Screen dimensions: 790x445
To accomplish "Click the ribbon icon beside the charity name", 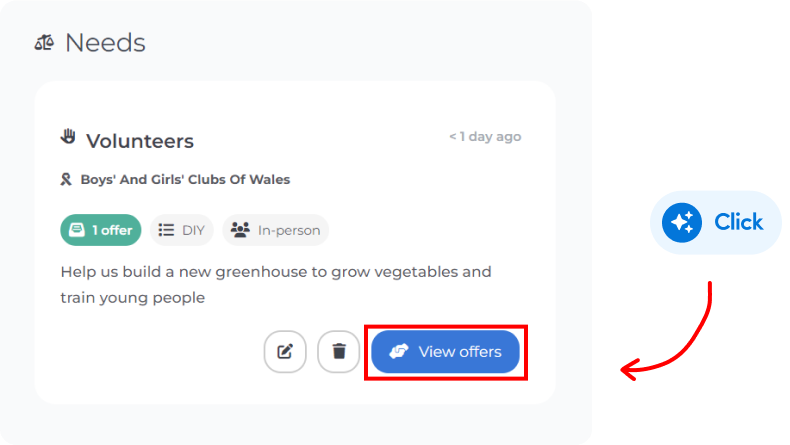I will point(67,180).
